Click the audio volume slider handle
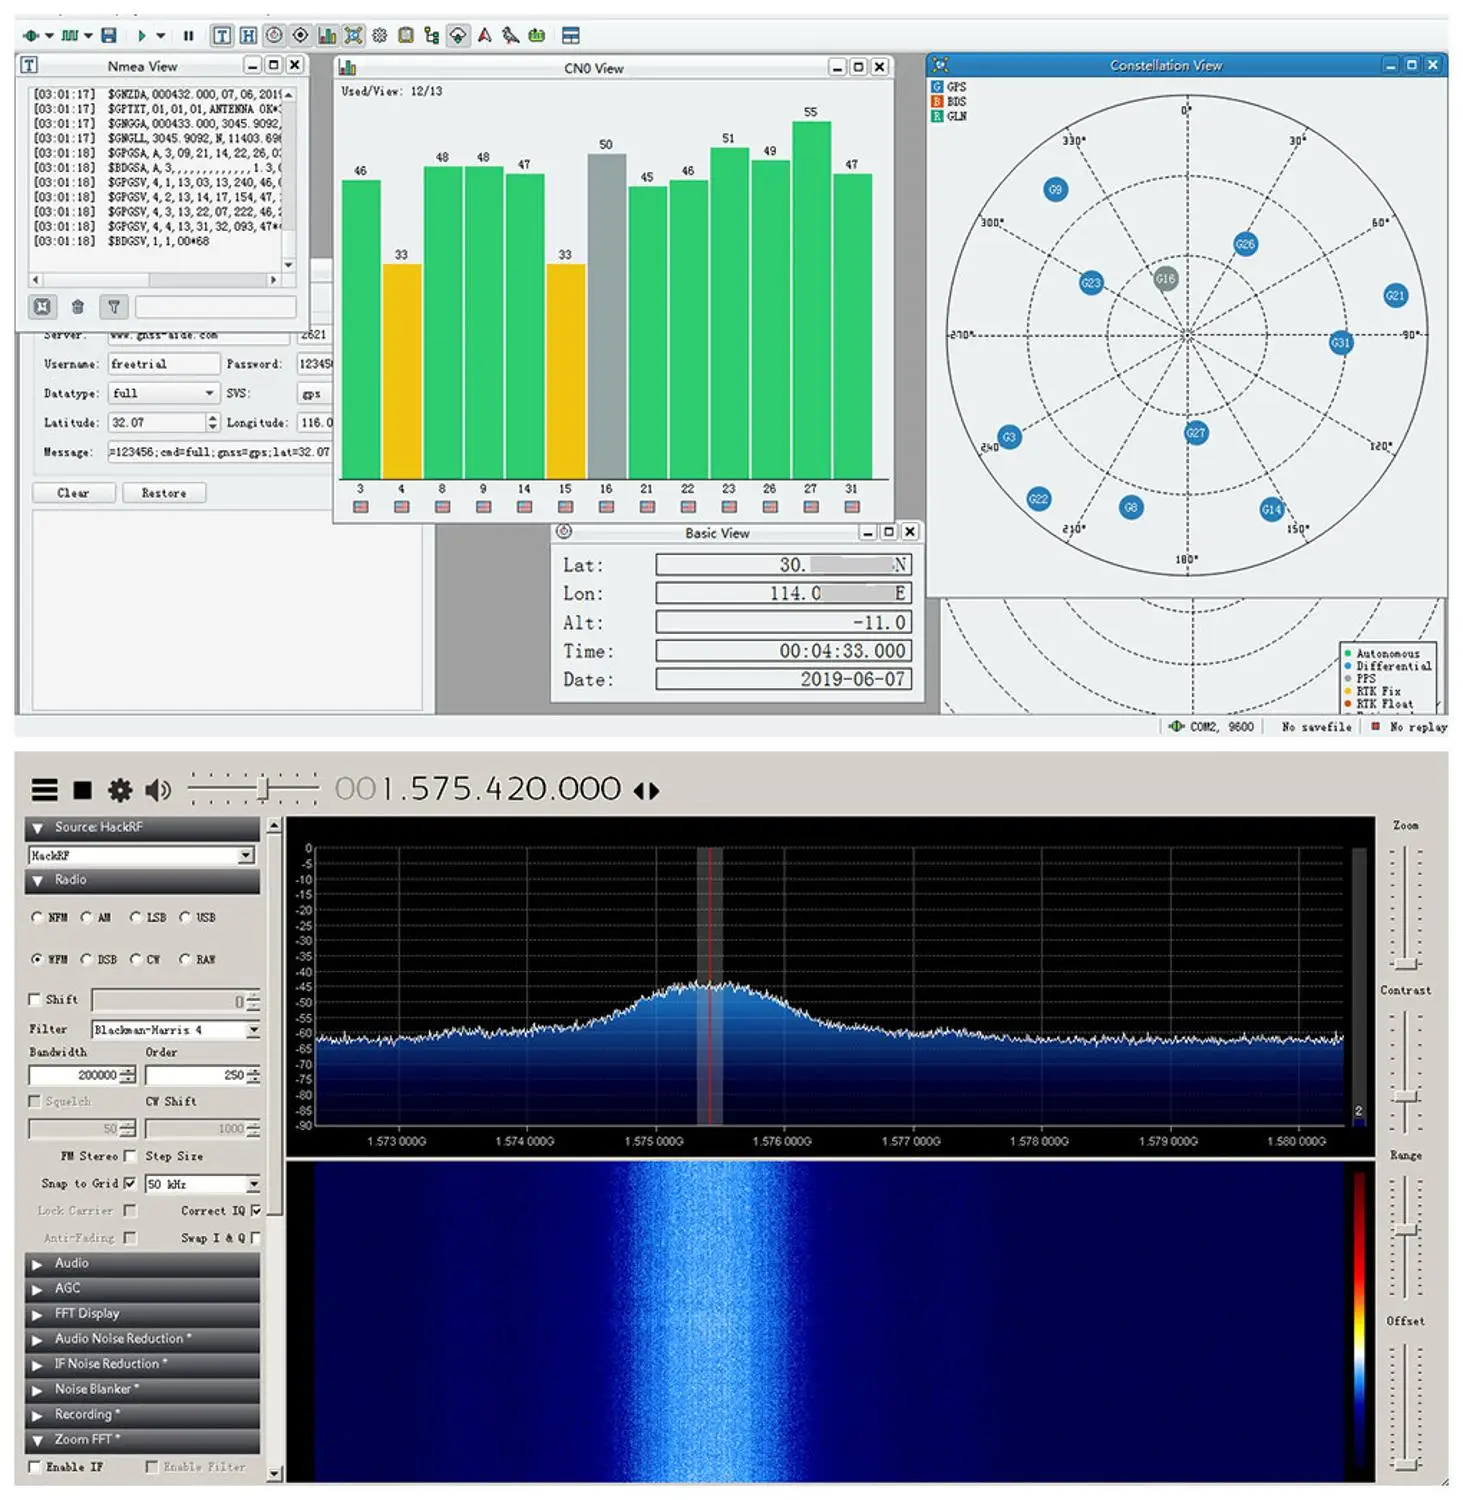 (263, 789)
